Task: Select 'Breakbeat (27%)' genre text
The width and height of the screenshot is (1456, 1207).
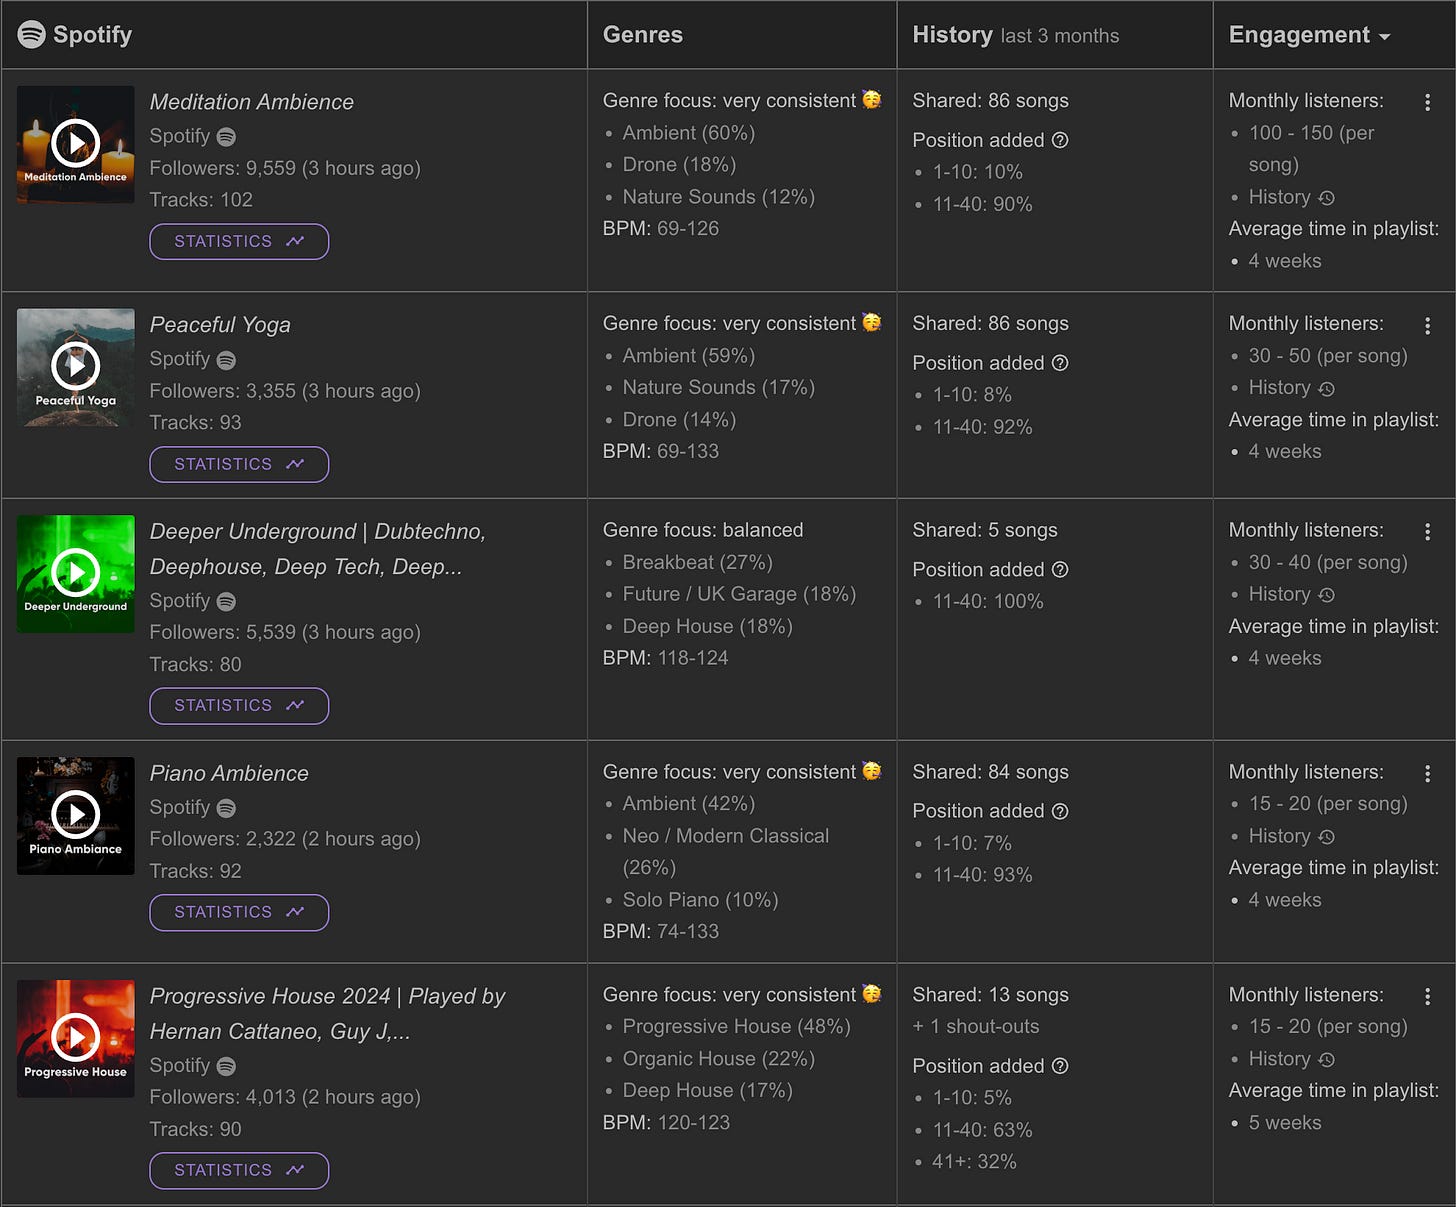Action: (698, 562)
